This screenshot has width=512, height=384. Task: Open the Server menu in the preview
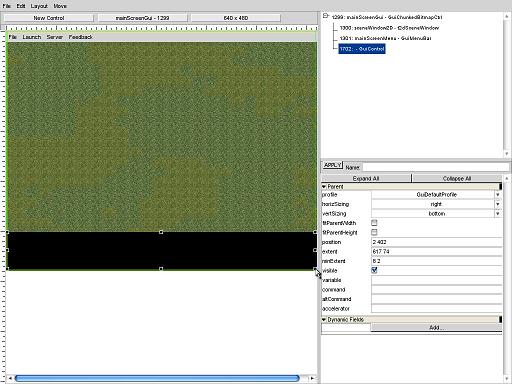pos(55,37)
